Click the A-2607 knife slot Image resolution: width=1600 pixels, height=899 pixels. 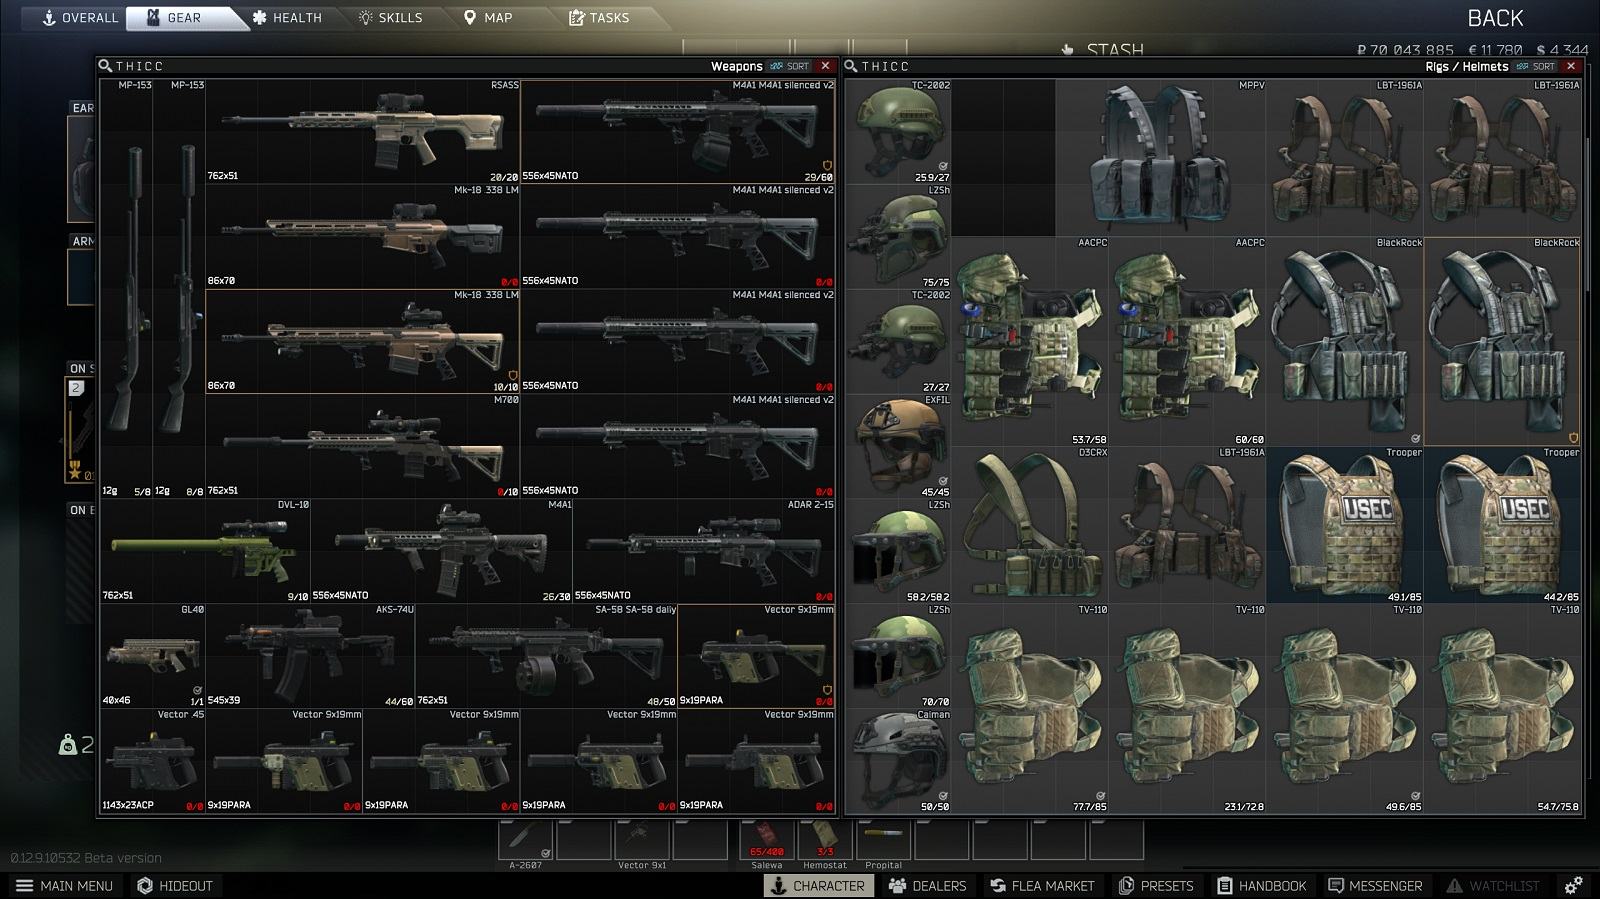[525, 840]
